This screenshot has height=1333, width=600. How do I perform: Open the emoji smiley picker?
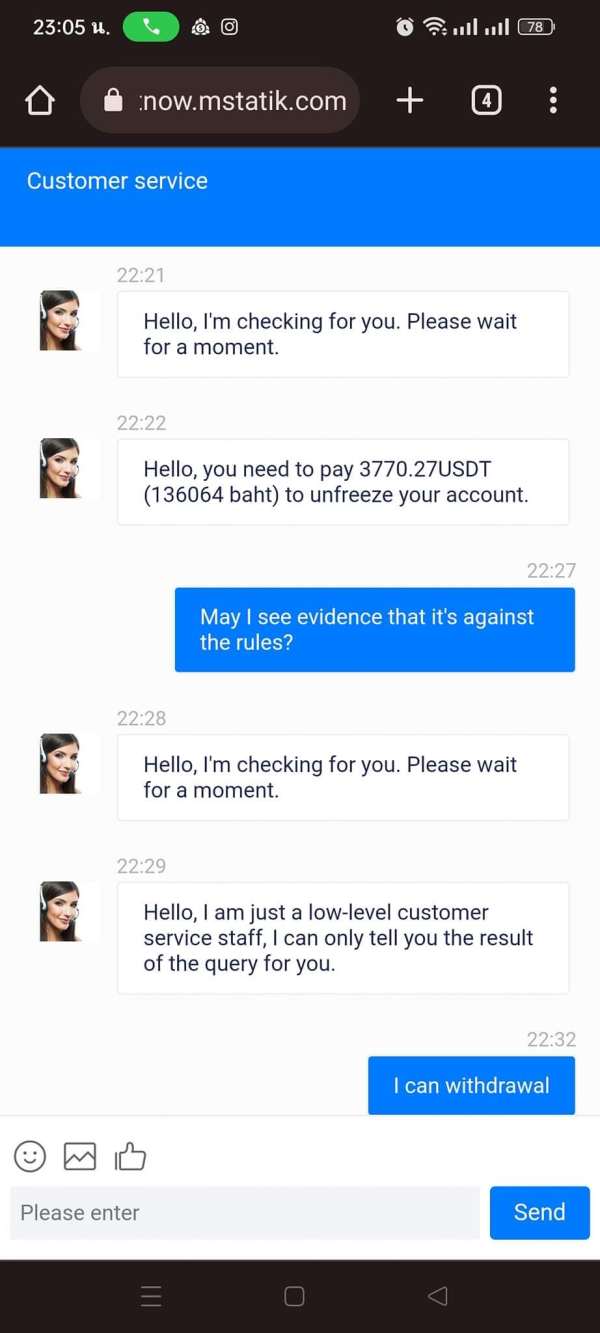coord(30,1156)
